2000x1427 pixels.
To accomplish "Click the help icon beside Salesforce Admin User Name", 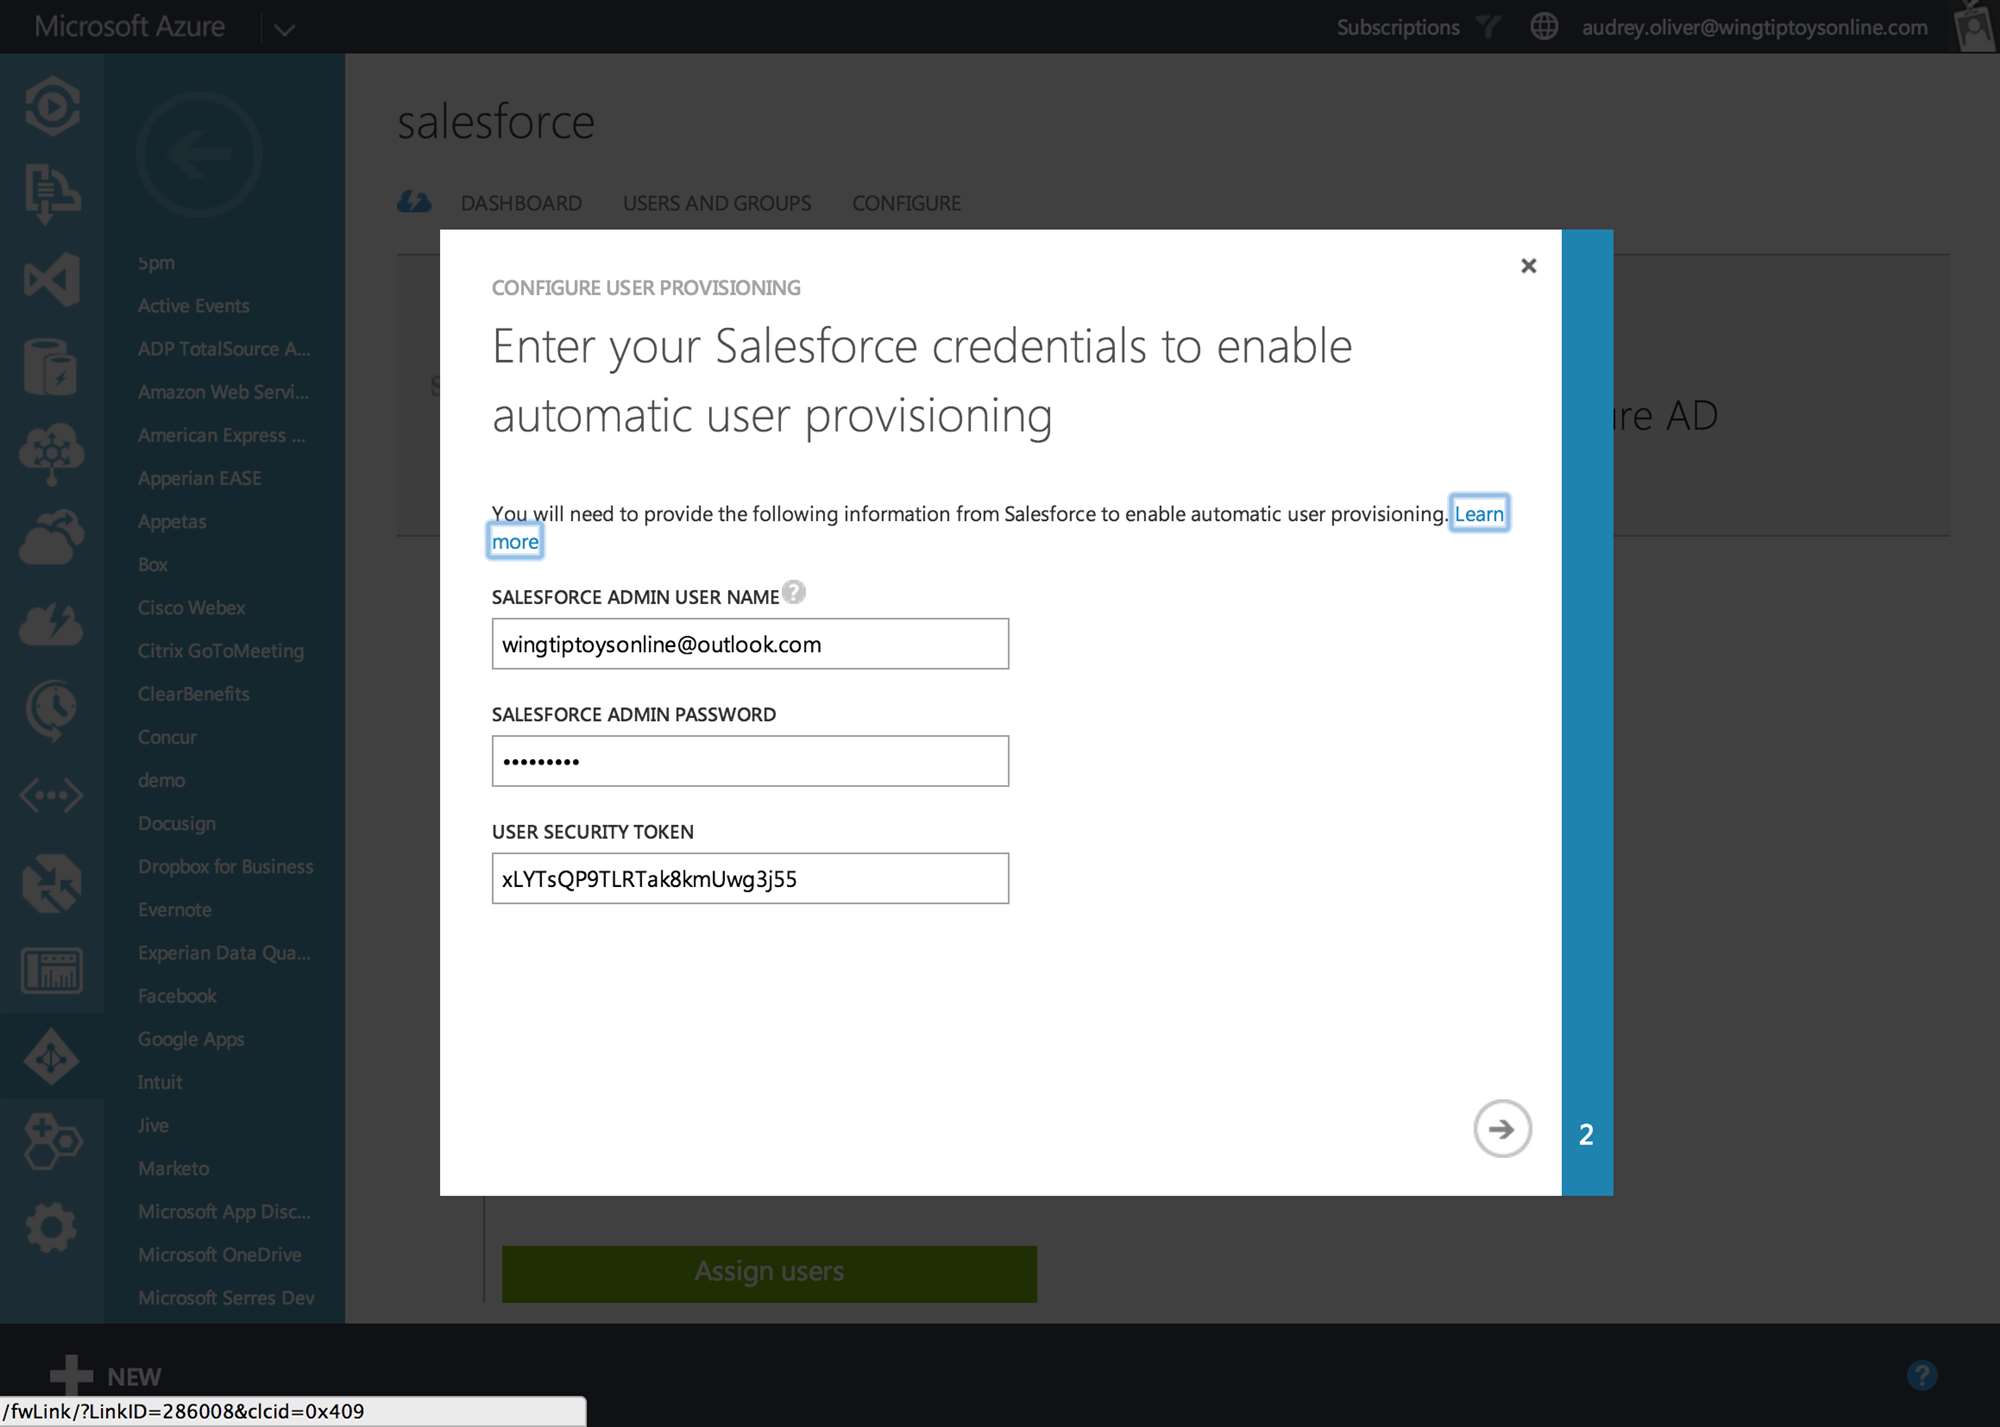I will [794, 593].
